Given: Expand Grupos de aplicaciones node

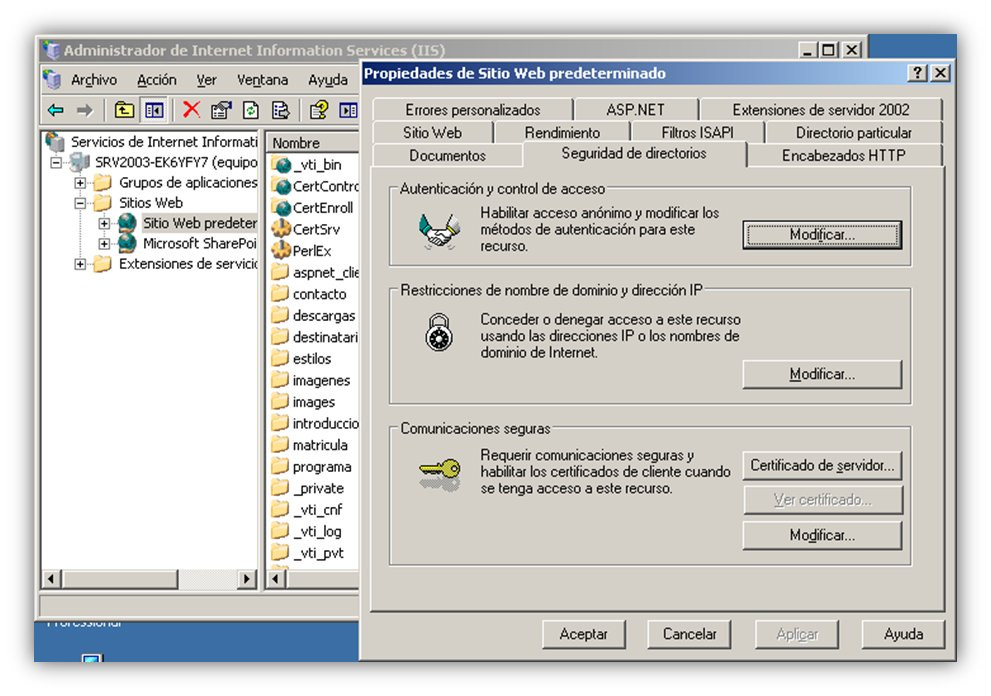Looking at the screenshot, I should click(80, 183).
